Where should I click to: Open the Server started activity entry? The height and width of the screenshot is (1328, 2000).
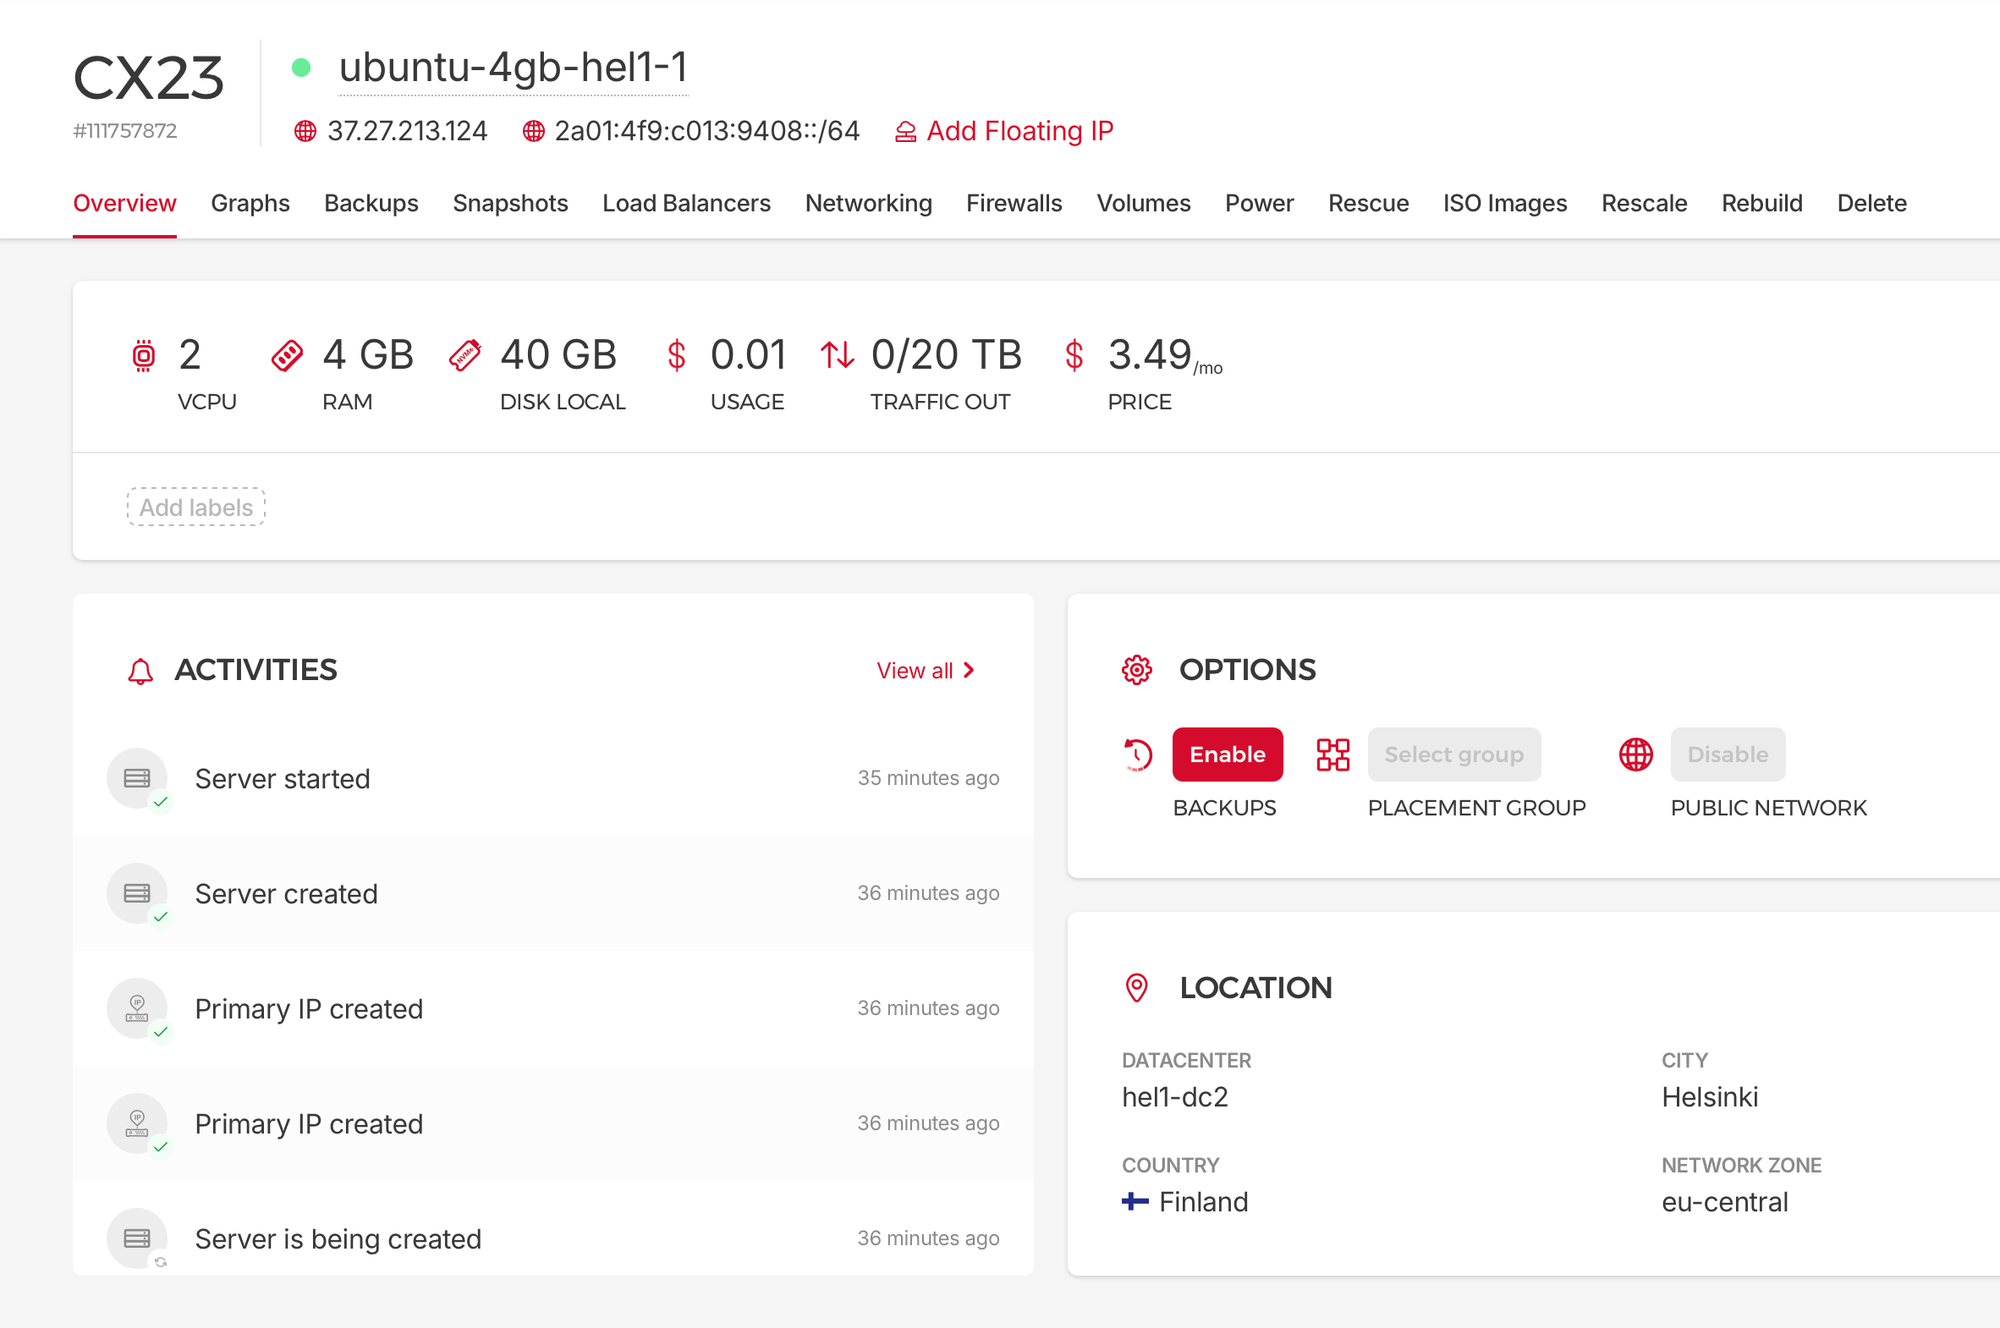(x=283, y=779)
